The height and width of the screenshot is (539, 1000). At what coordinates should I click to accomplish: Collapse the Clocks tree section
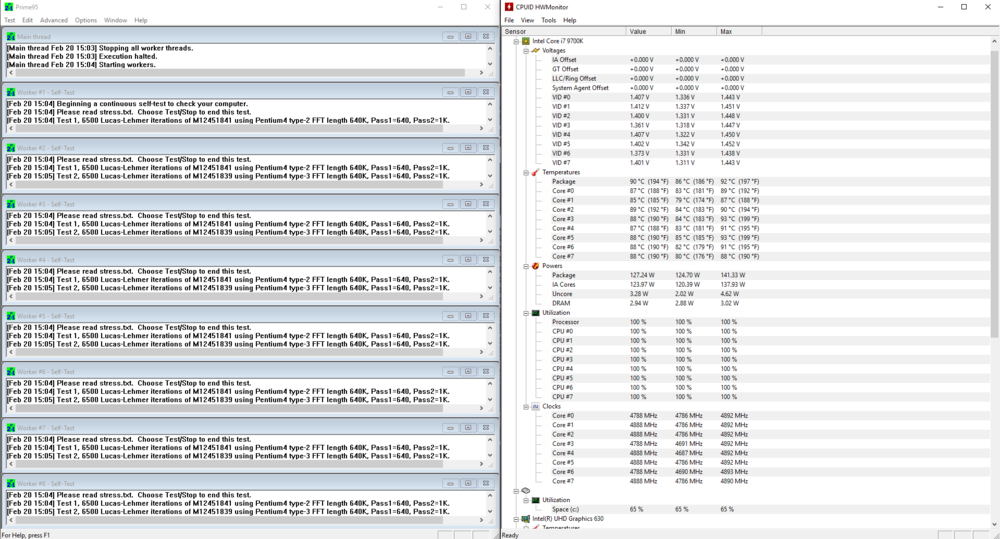524,406
